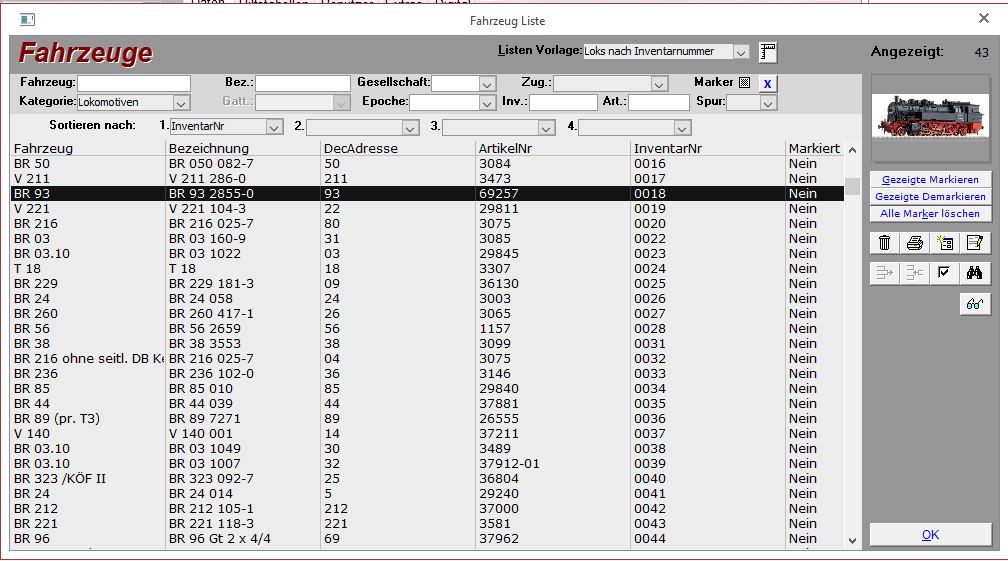Select the T 18 row
Image resolution: width=1008 pixels, height=561 pixels.
(428, 269)
